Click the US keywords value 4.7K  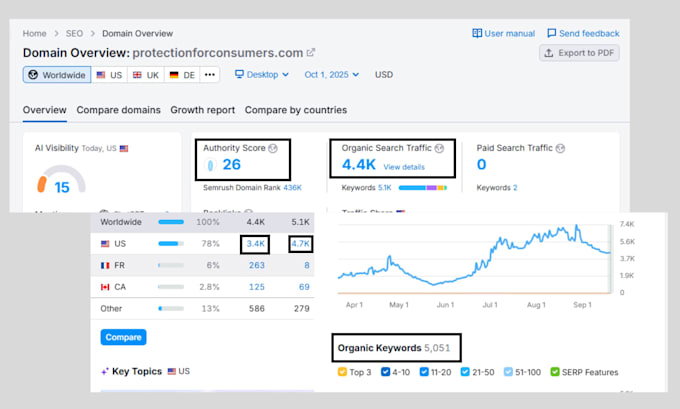pyautogui.click(x=300, y=244)
